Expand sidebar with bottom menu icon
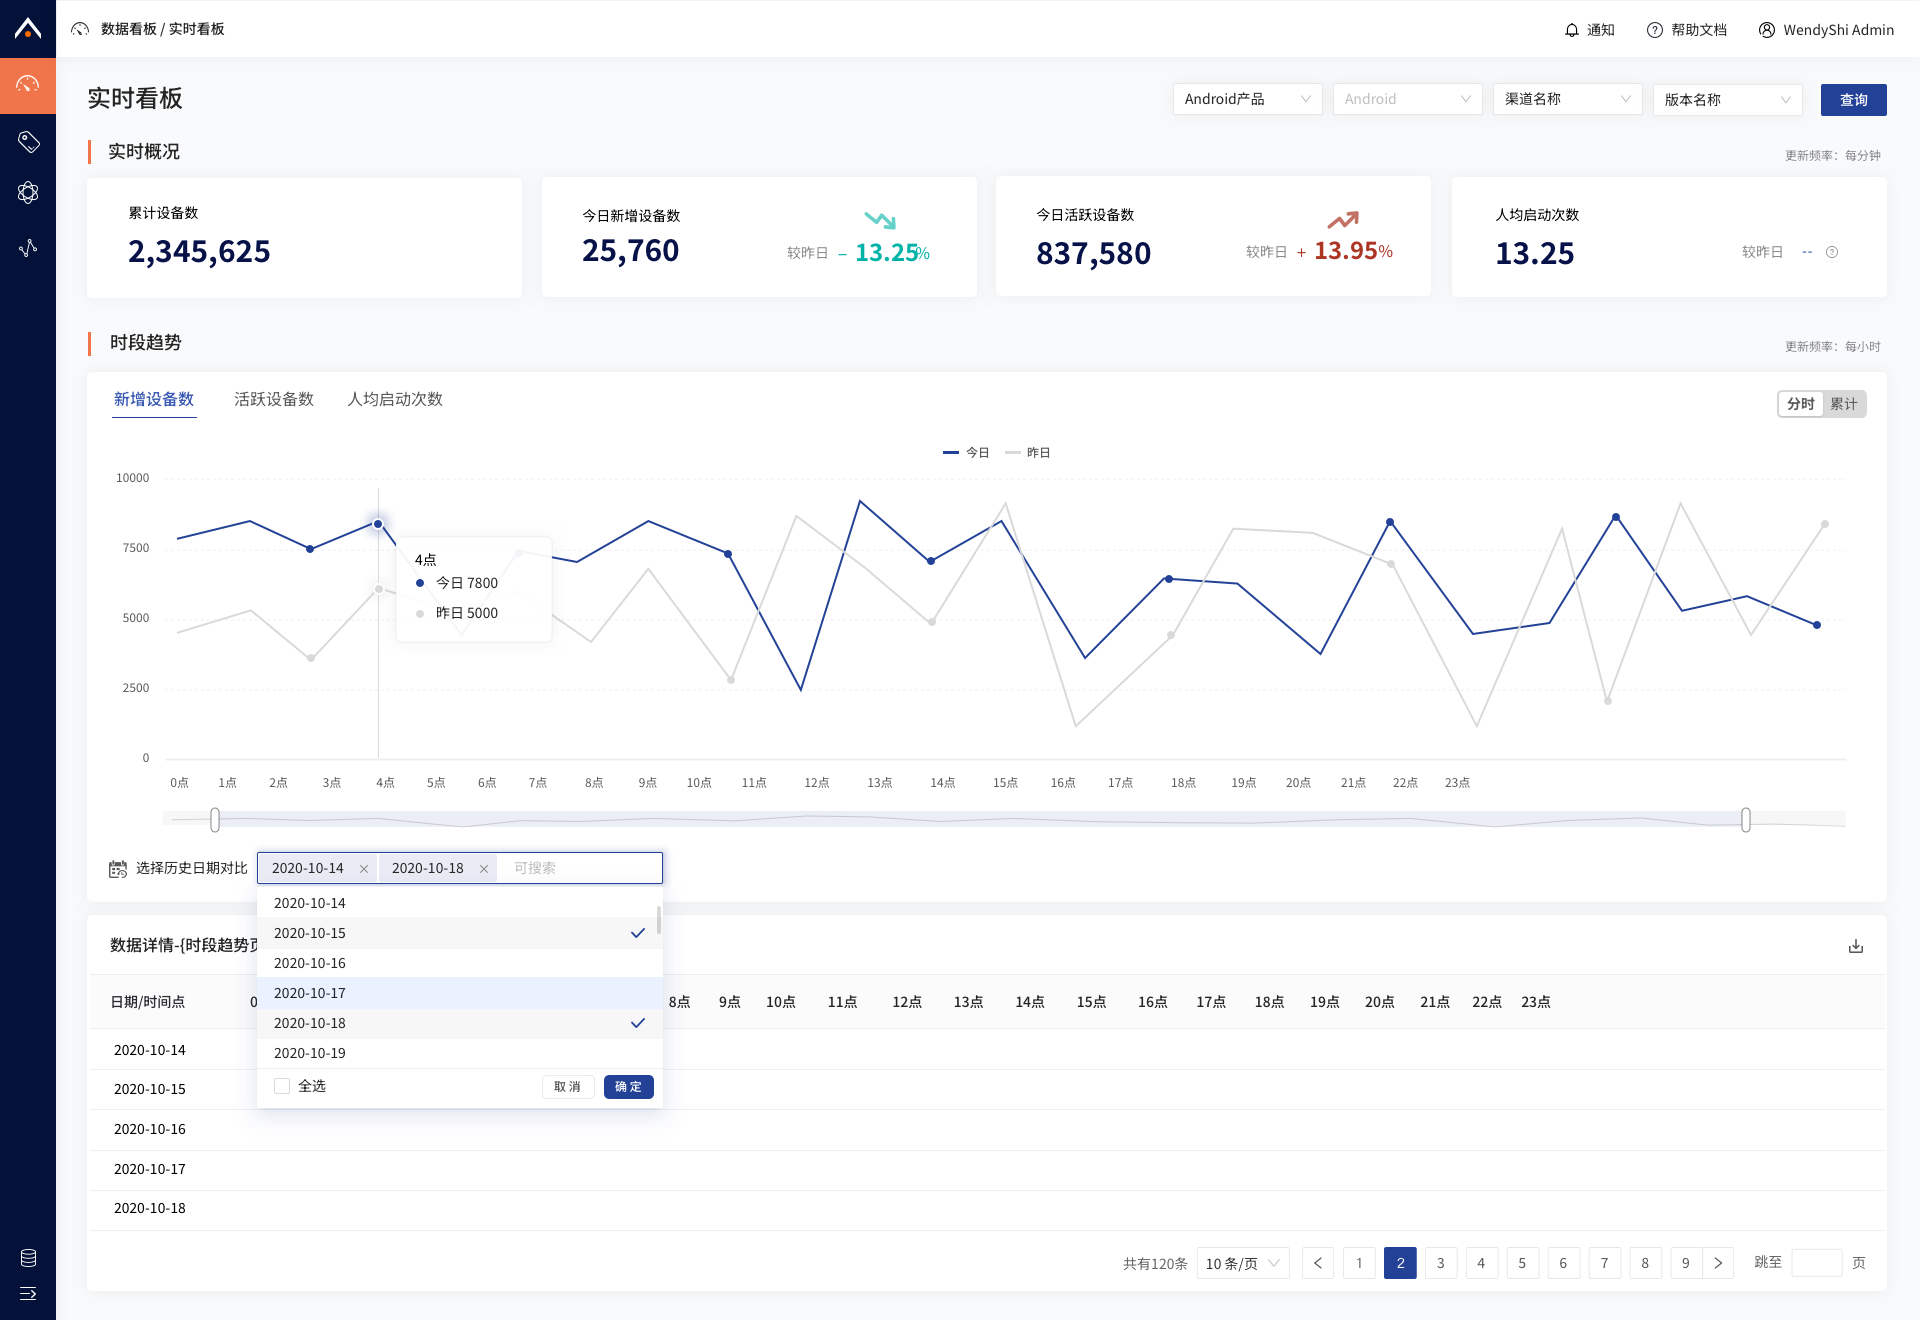 point(28,1294)
